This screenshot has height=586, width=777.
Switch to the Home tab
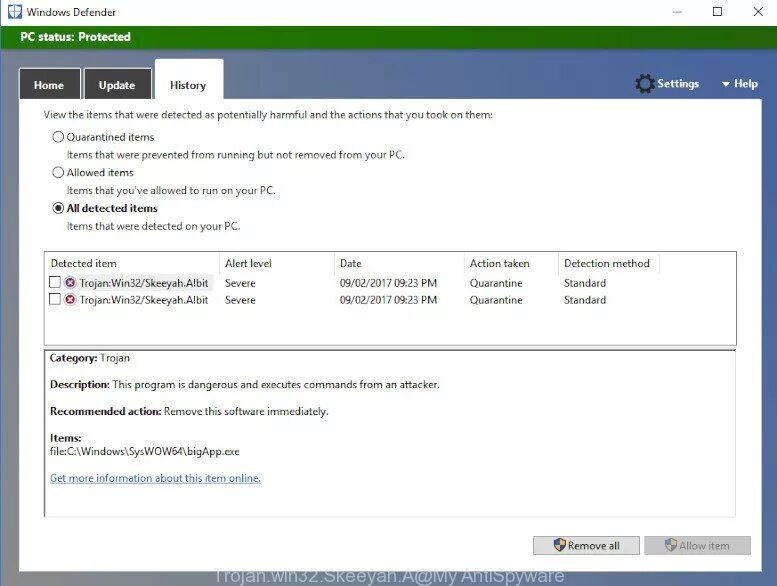(x=49, y=85)
